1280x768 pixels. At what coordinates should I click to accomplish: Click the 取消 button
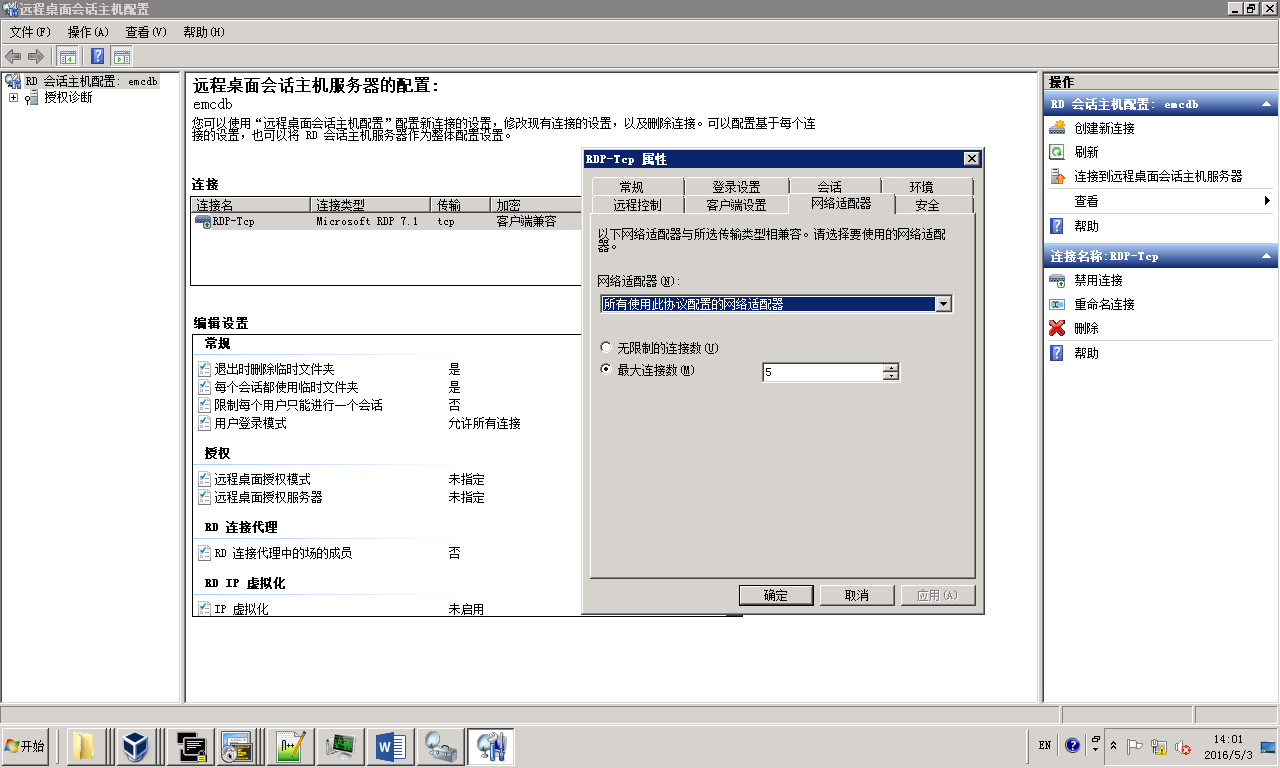[x=857, y=595]
